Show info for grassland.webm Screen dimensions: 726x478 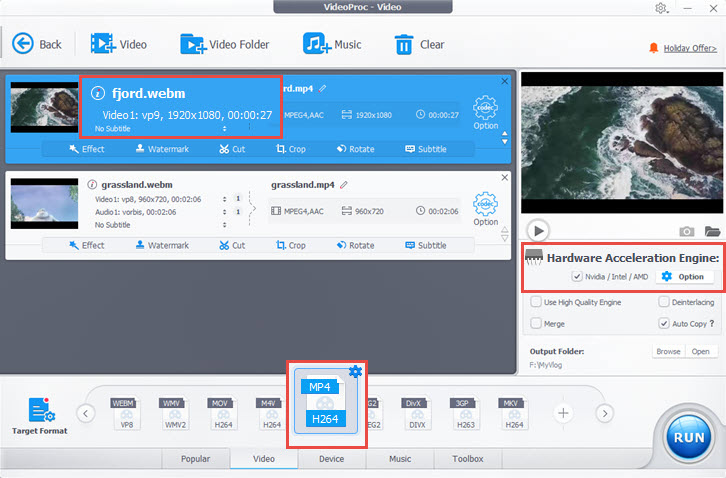[x=92, y=185]
